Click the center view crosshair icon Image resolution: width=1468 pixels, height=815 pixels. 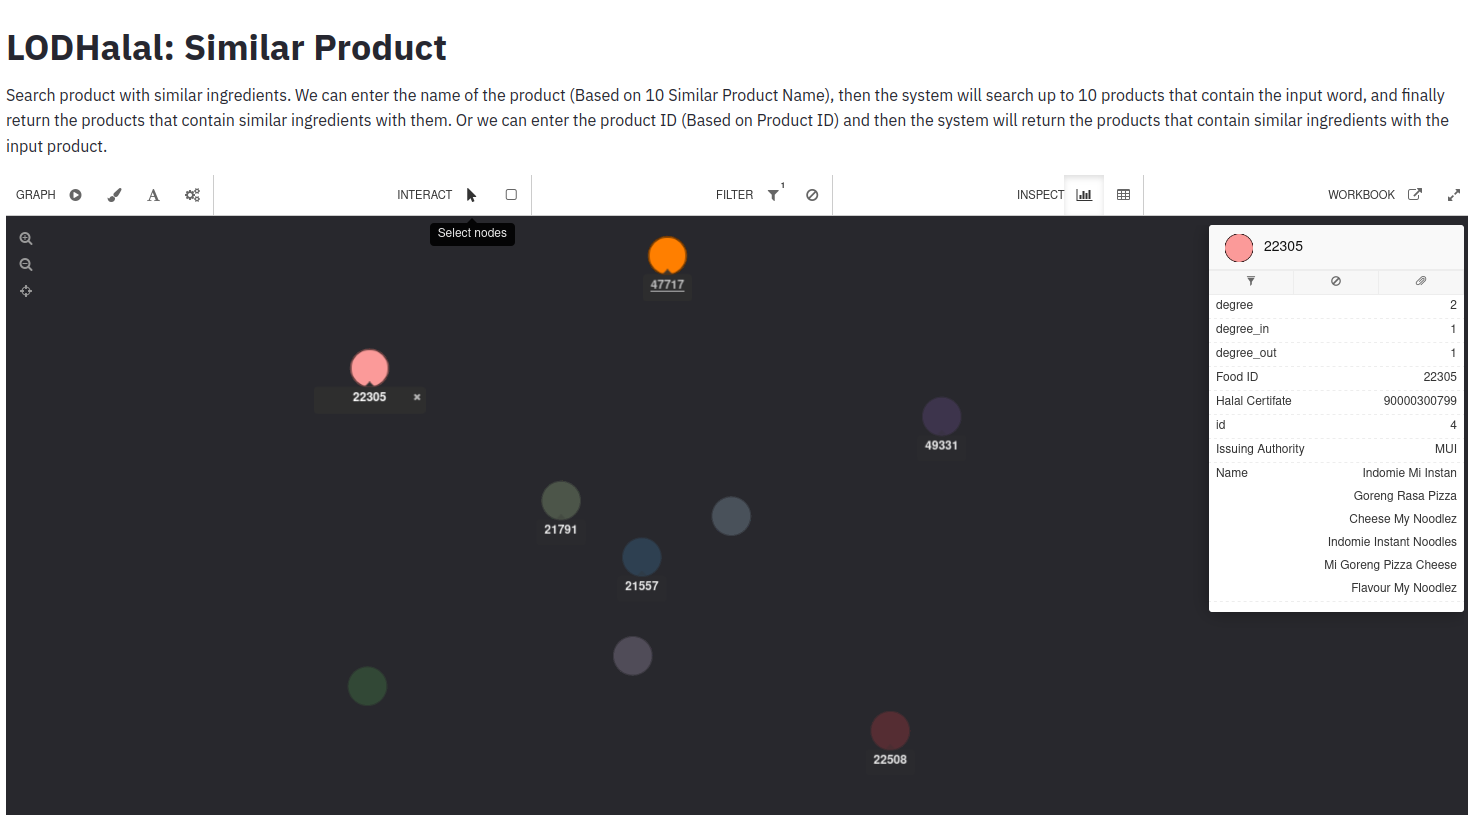26,291
